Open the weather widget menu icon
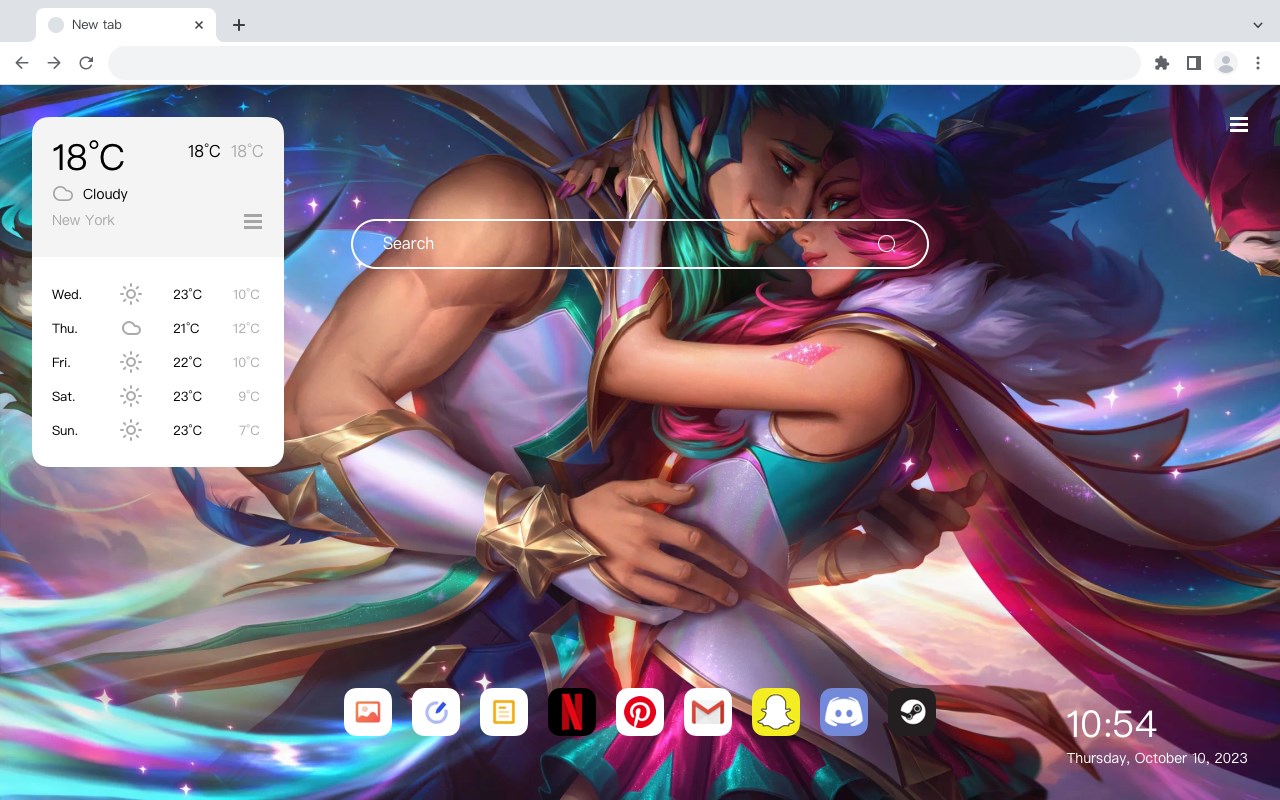This screenshot has width=1280, height=800. pos(253,221)
